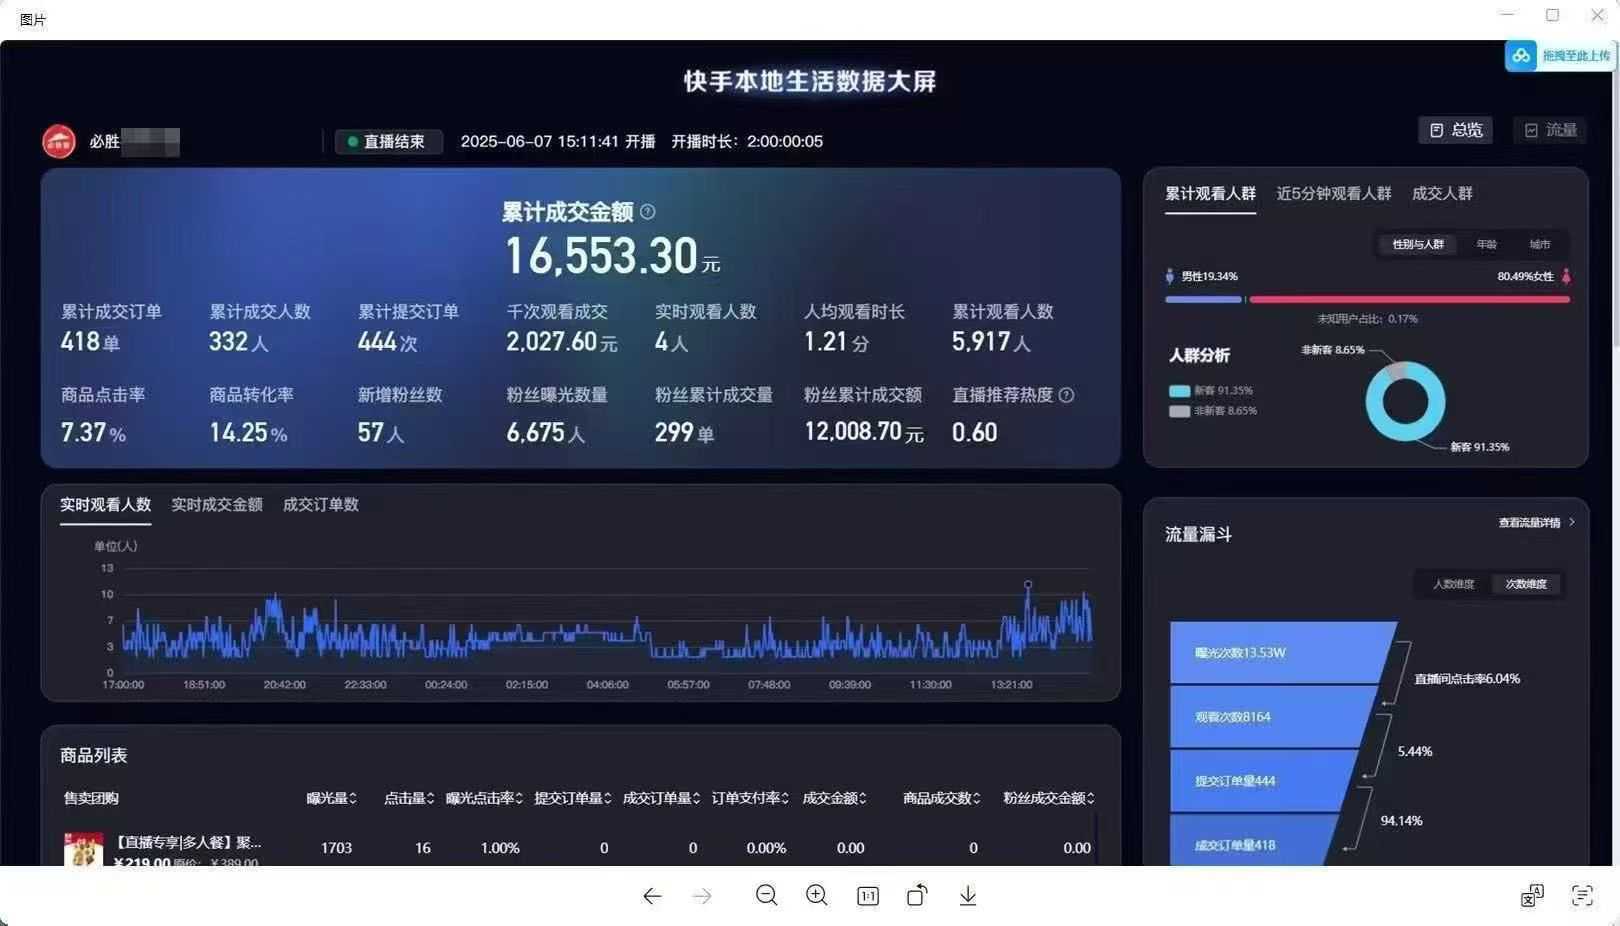The image size is (1620, 926).
Task: Open the text recognition scan tool
Action: (x=1582, y=896)
